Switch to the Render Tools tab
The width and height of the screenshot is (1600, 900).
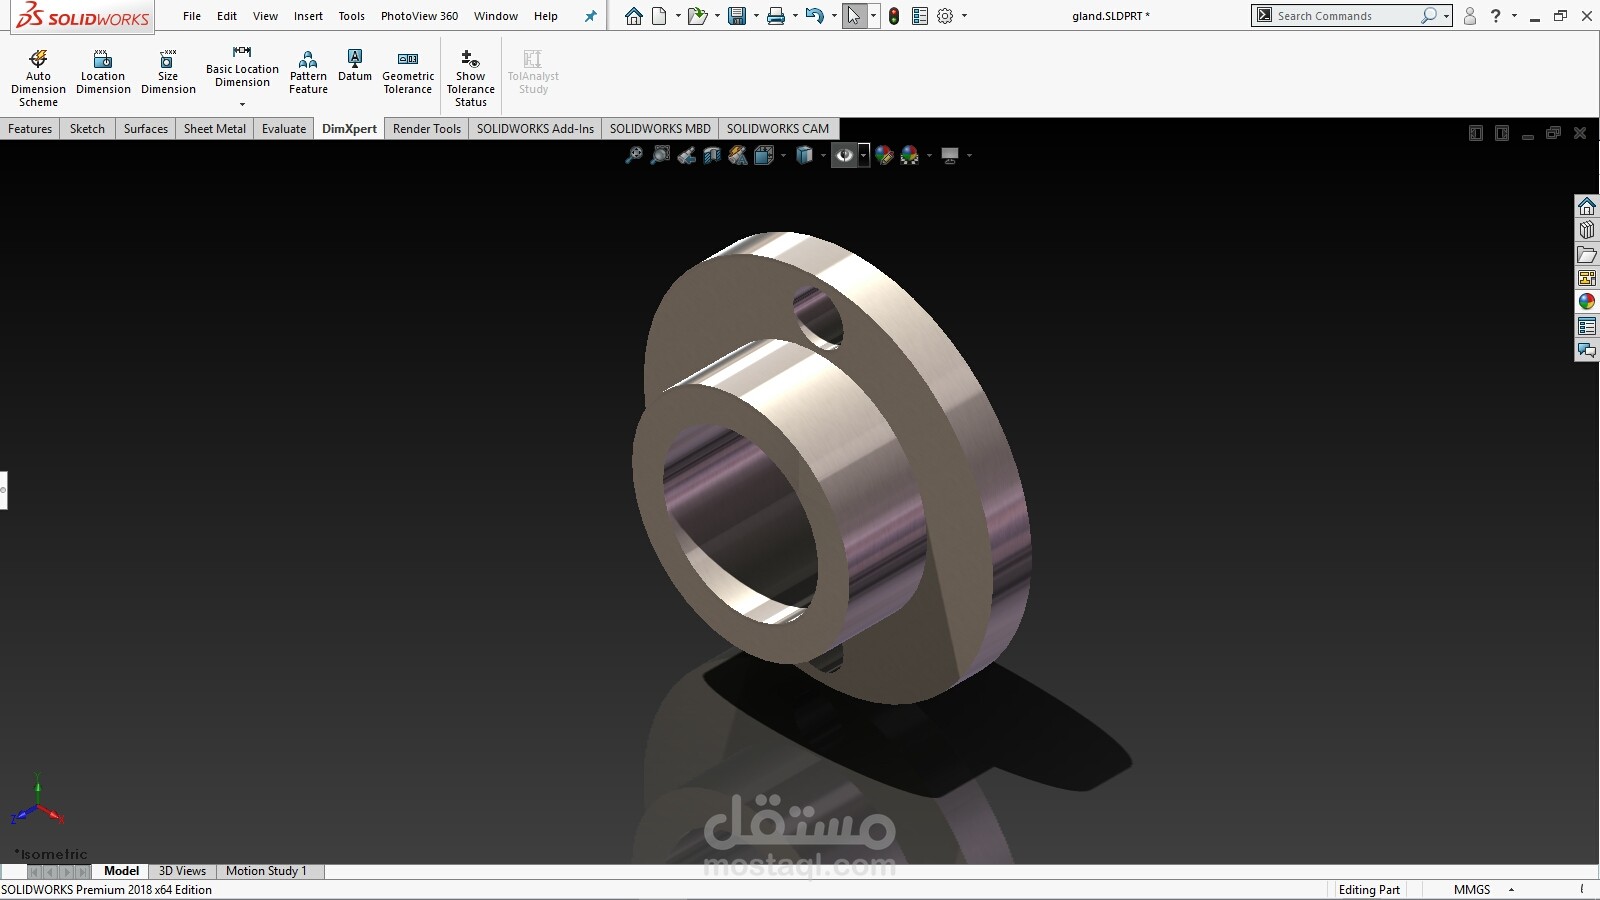click(x=427, y=129)
